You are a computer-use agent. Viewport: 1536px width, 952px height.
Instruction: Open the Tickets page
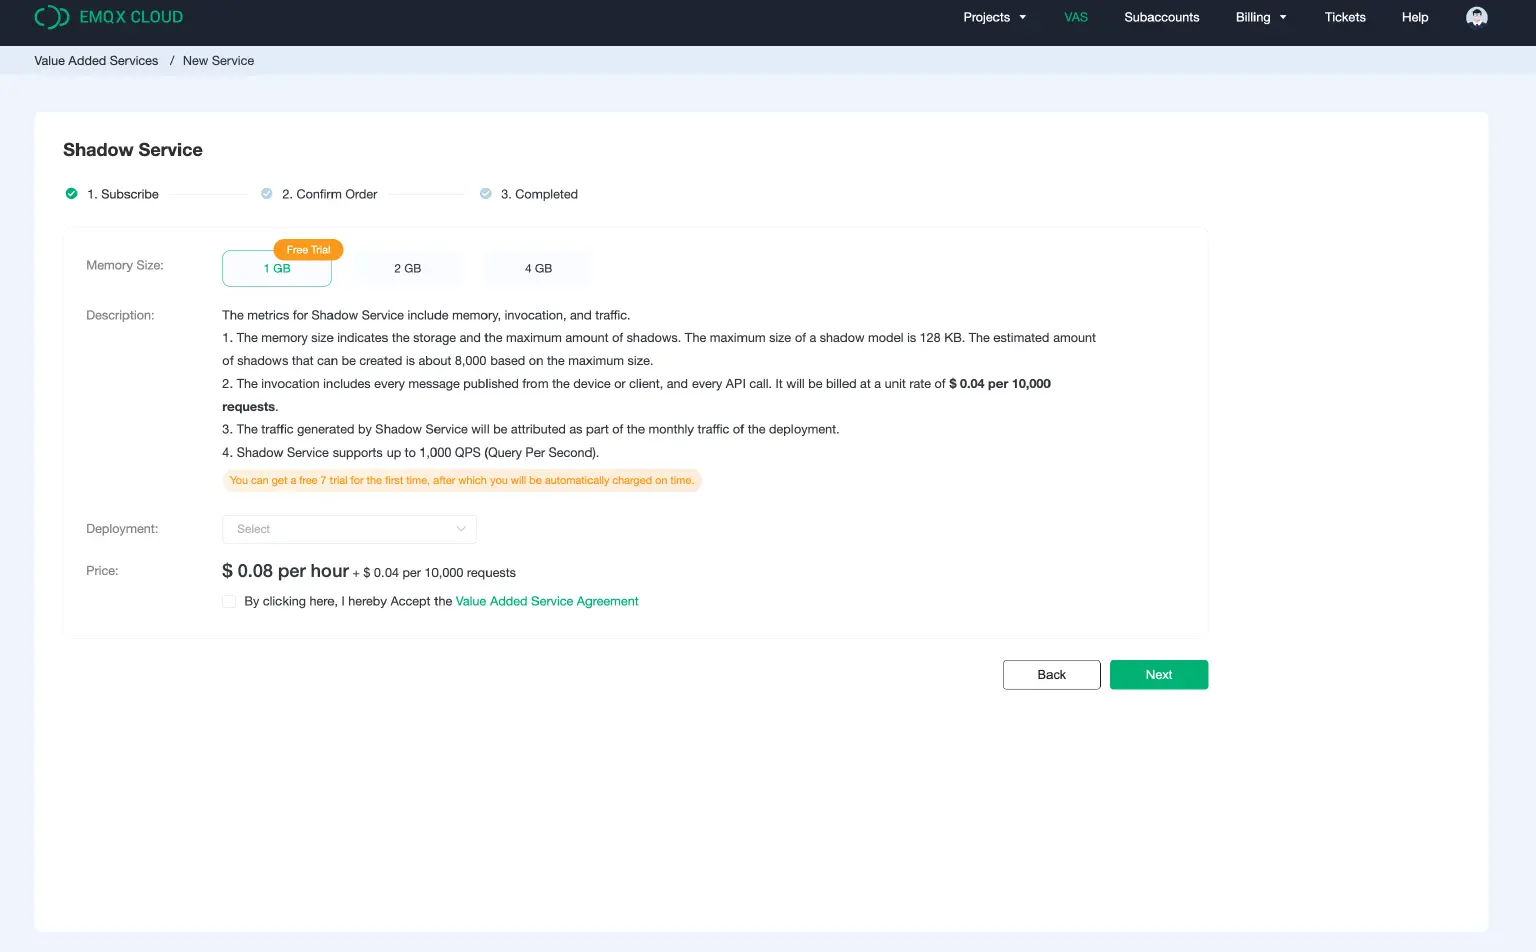point(1345,17)
